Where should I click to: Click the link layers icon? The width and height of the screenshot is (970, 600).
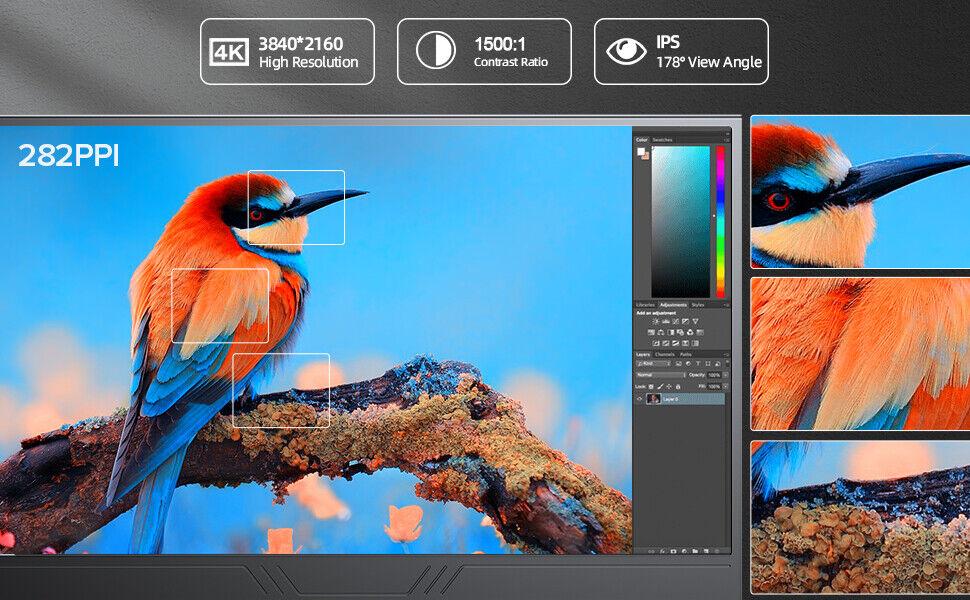tap(650, 551)
